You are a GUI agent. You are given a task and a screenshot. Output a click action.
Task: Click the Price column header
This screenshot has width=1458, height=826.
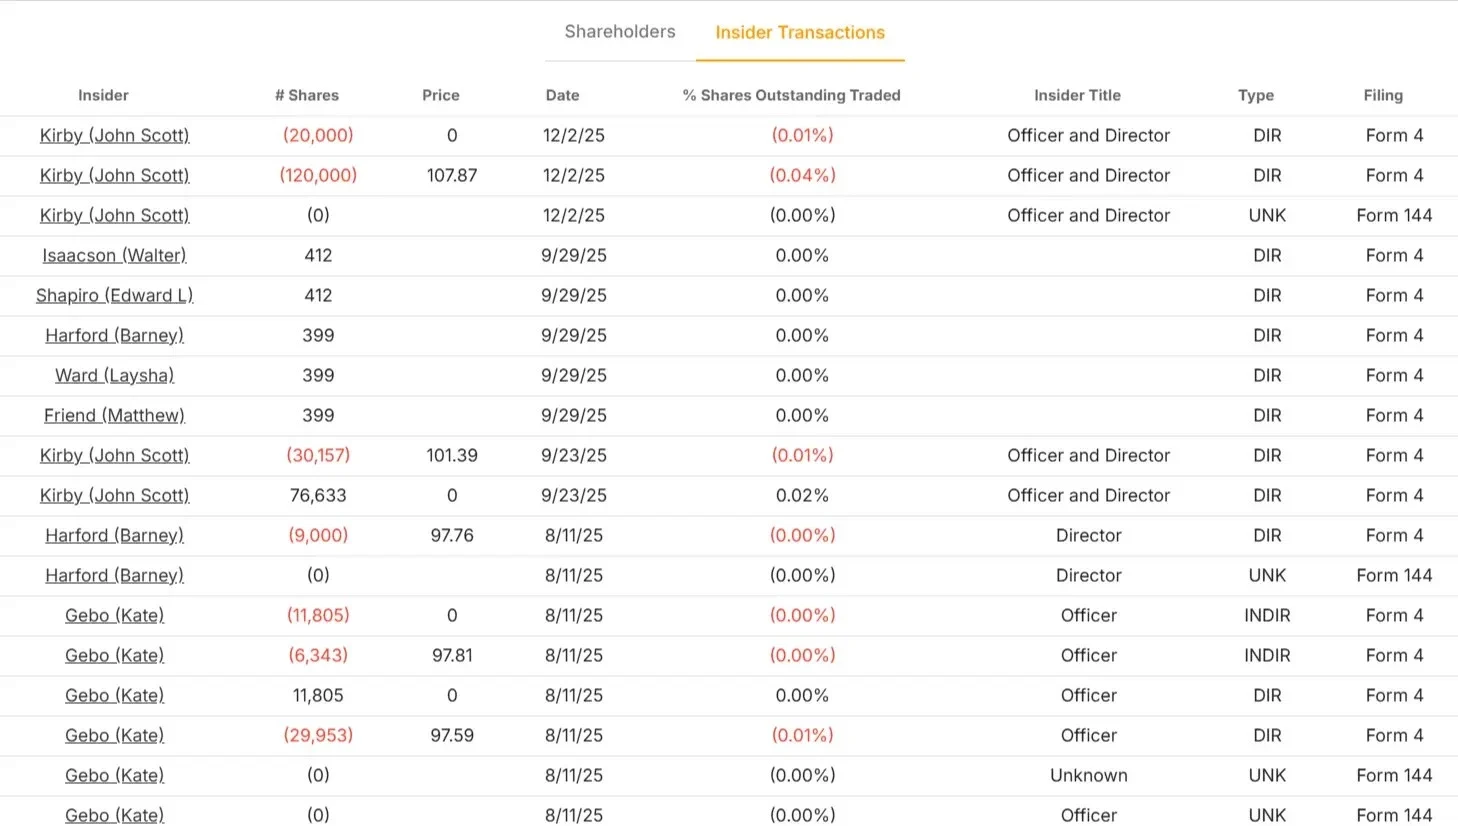pos(441,95)
